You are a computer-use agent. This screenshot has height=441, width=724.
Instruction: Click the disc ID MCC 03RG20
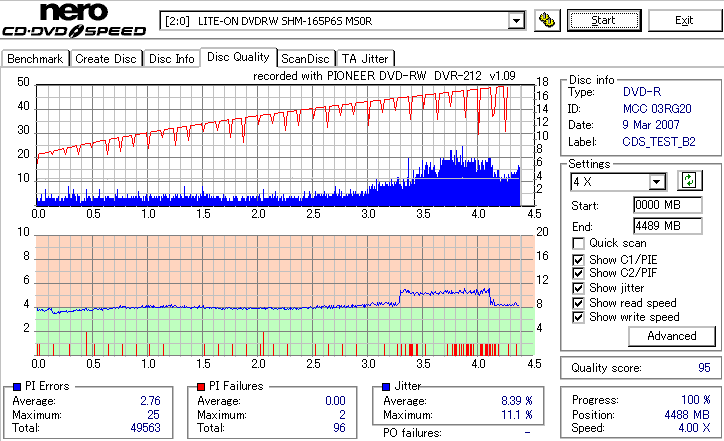click(x=657, y=109)
